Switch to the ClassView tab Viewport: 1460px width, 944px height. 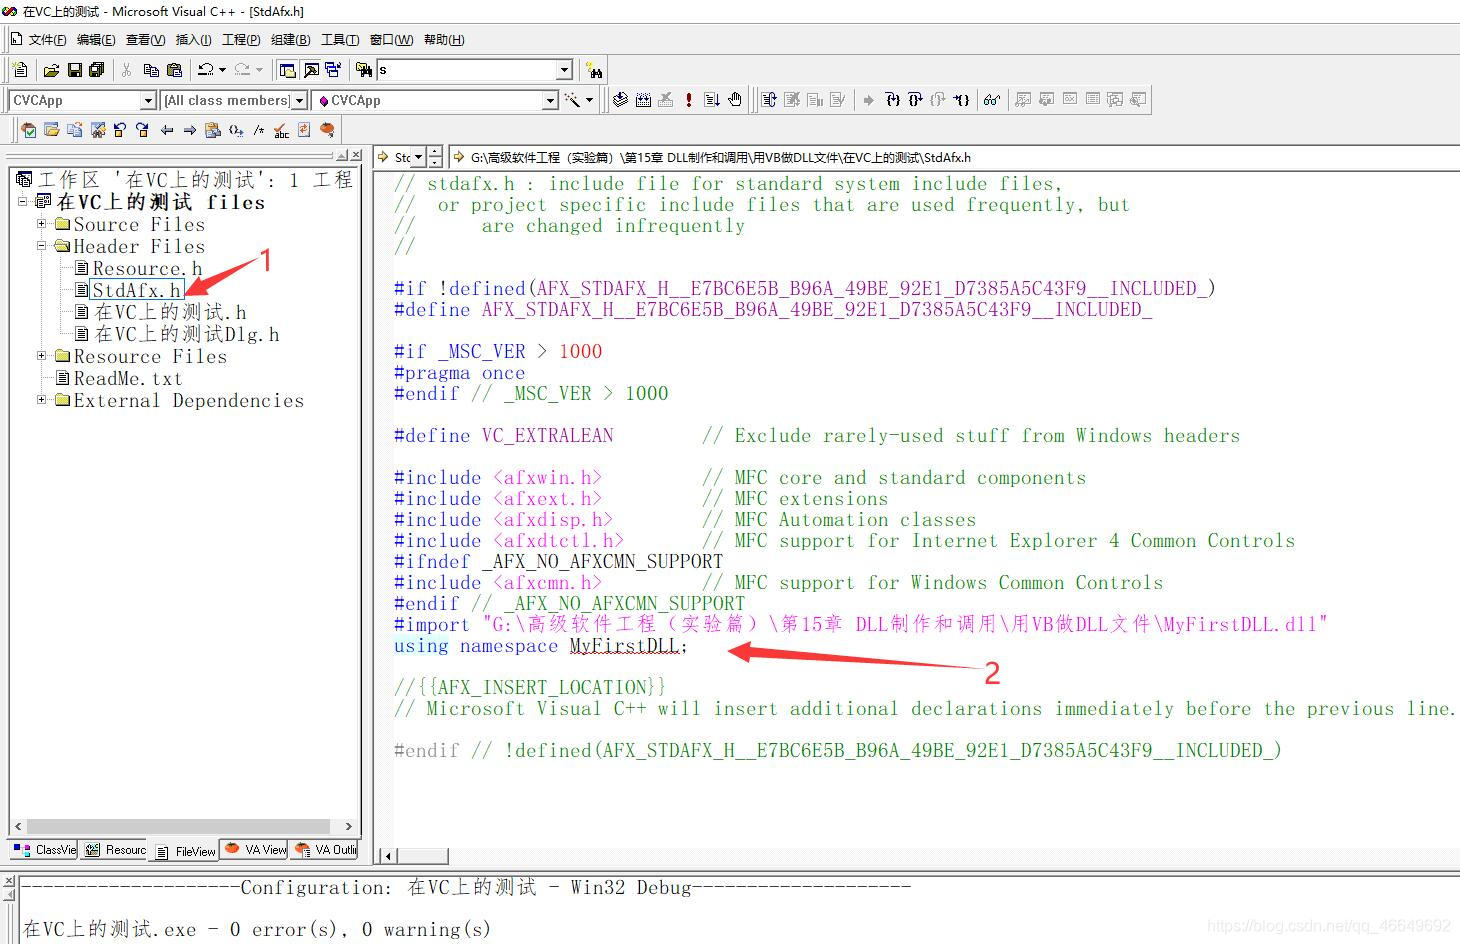(45, 850)
